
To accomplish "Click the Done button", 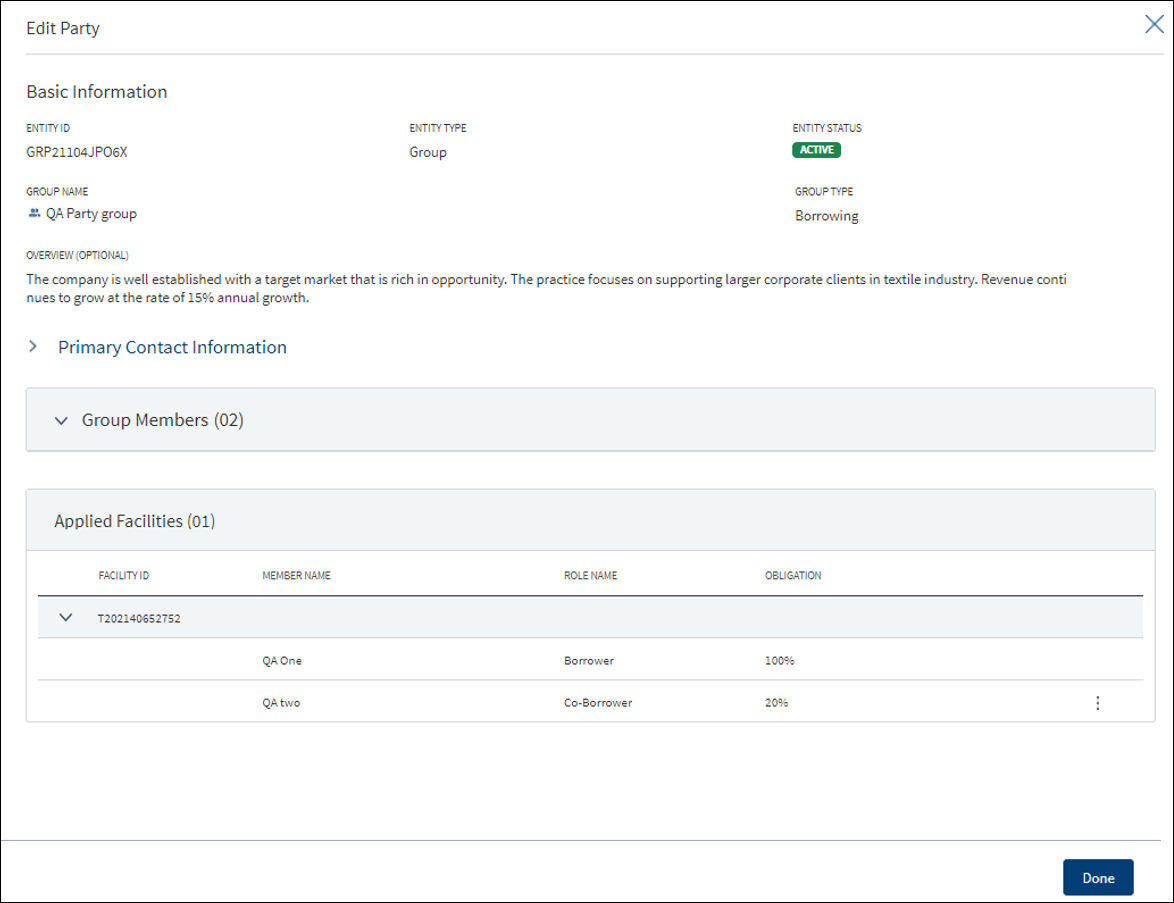I will click(1098, 878).
